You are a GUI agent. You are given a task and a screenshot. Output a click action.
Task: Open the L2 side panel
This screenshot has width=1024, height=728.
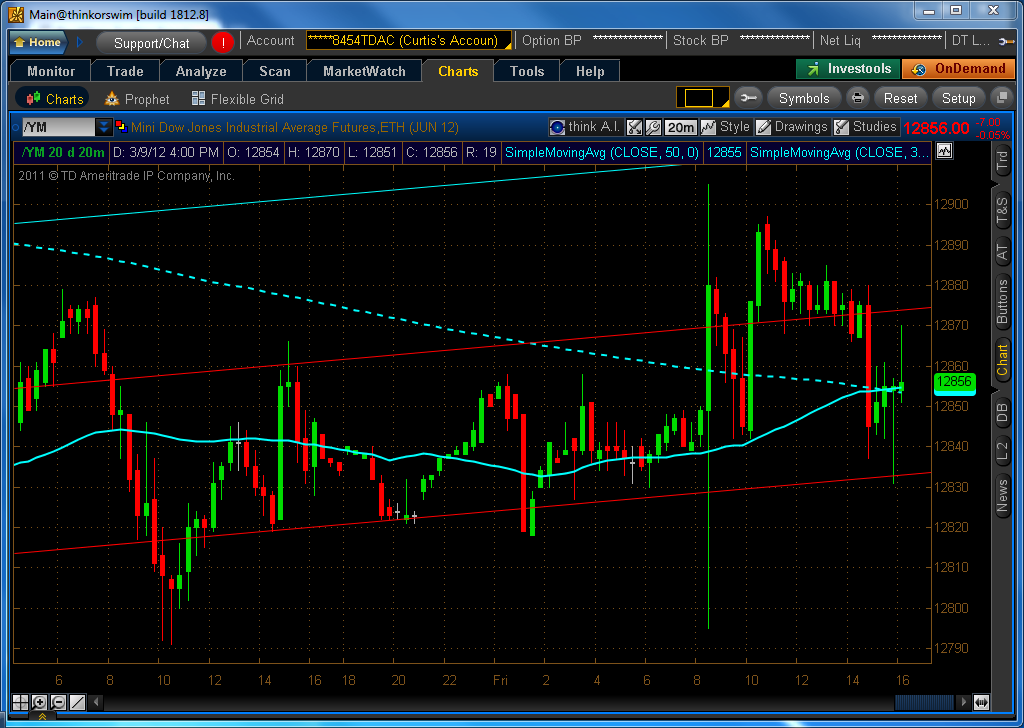pos(1002,452)
